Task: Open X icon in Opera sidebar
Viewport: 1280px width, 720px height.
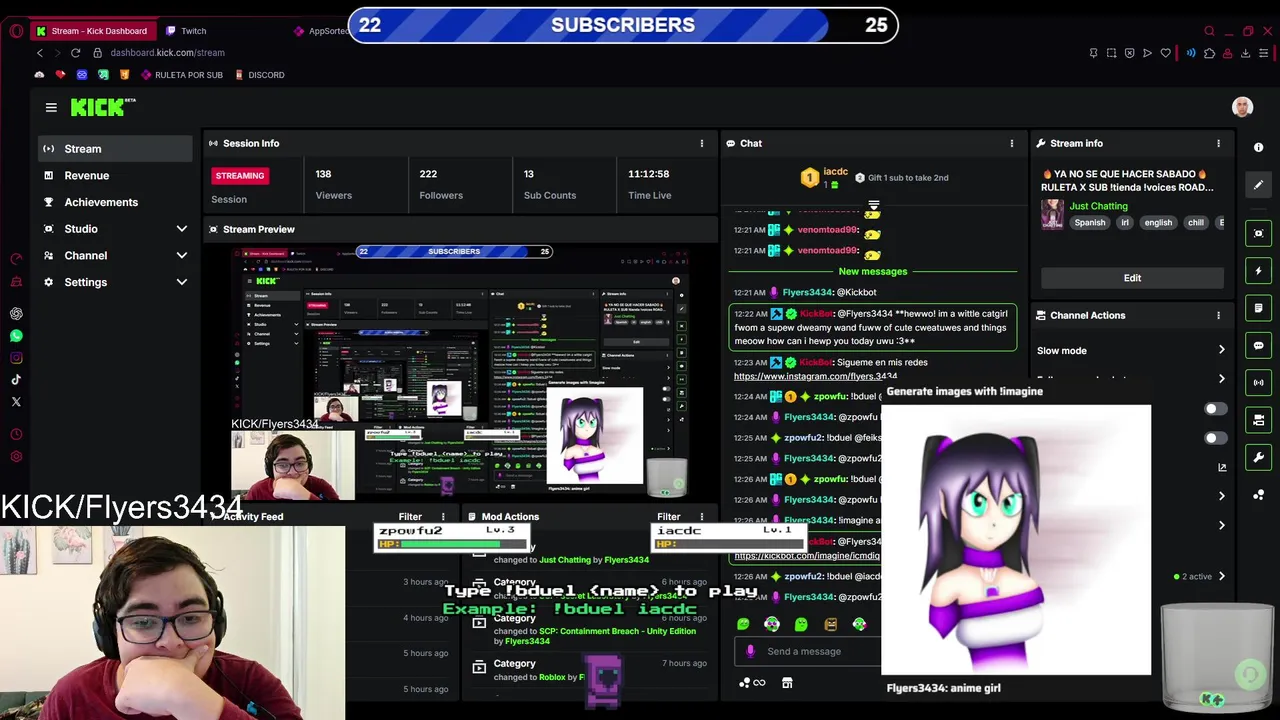Action: 16,401
